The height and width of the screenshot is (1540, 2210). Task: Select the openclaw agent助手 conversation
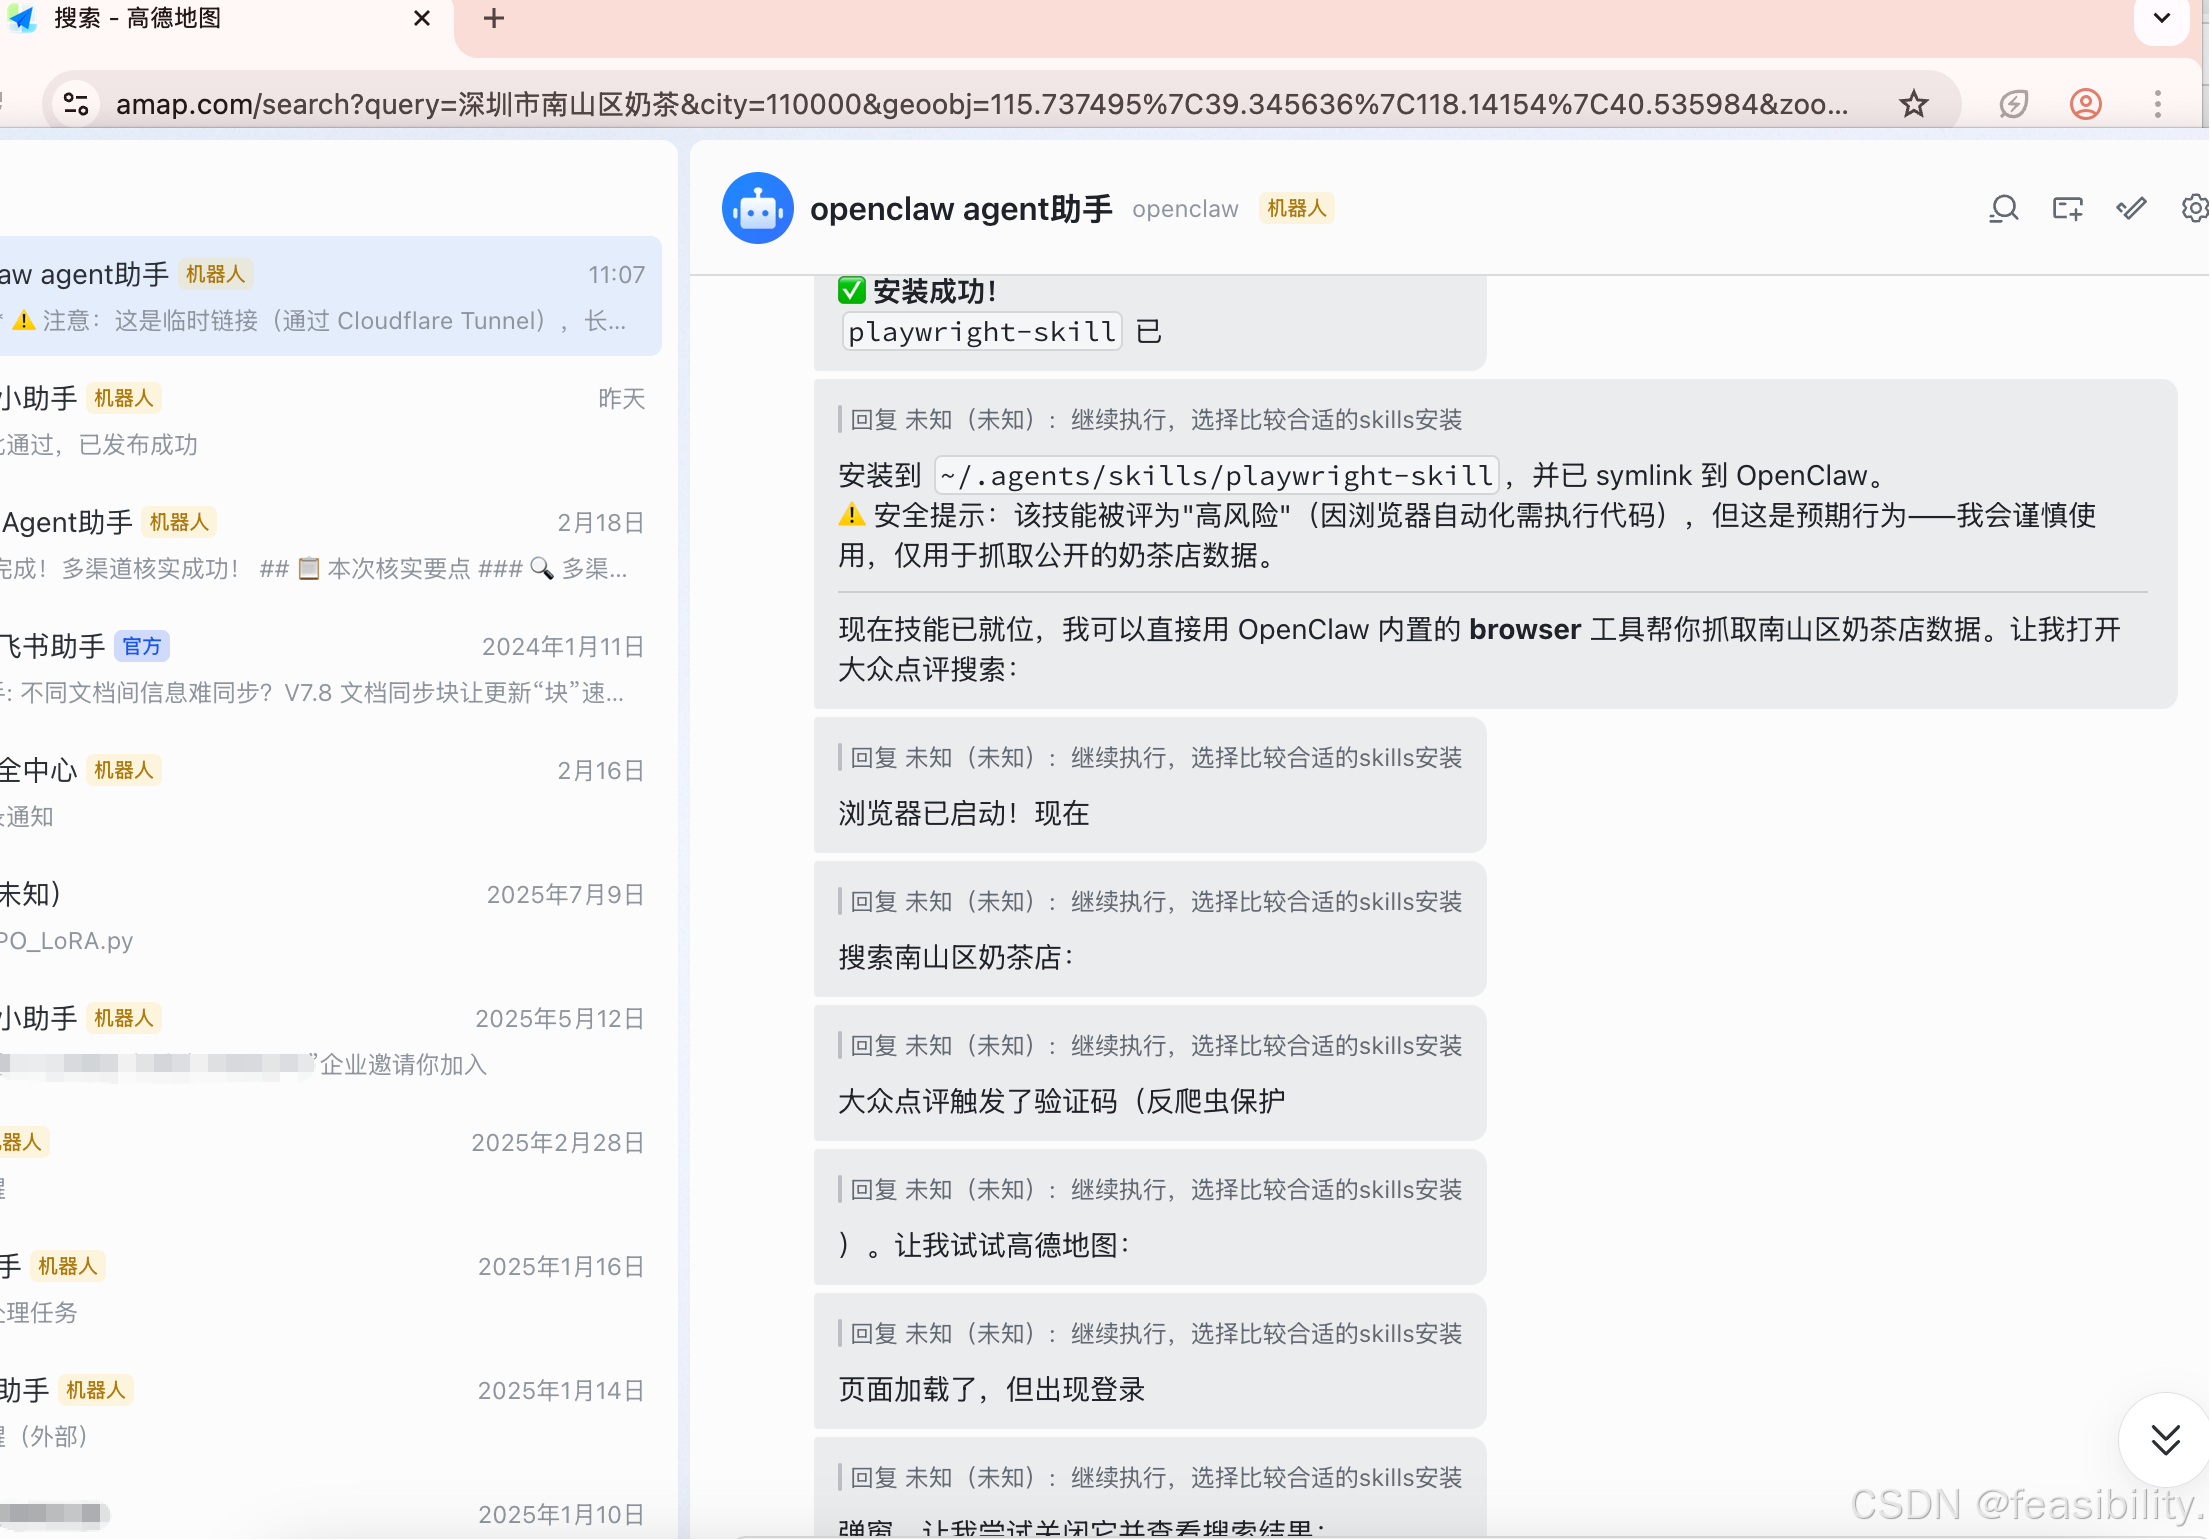point(330,296)
